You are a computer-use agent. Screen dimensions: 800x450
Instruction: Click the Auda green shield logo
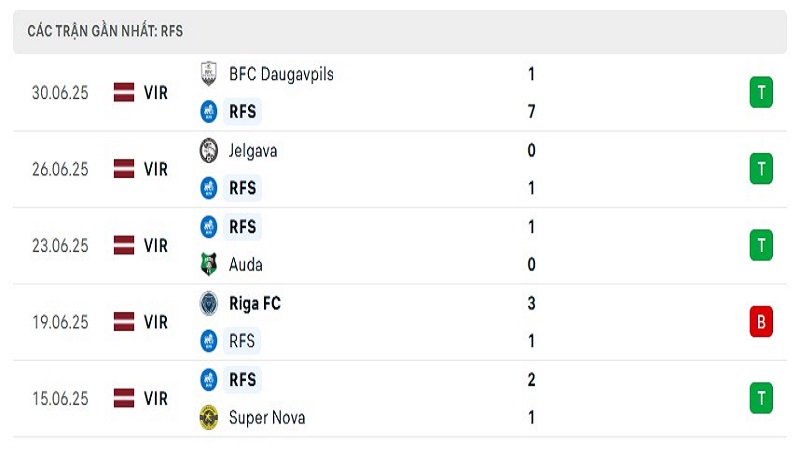click(x=209, y=264)
